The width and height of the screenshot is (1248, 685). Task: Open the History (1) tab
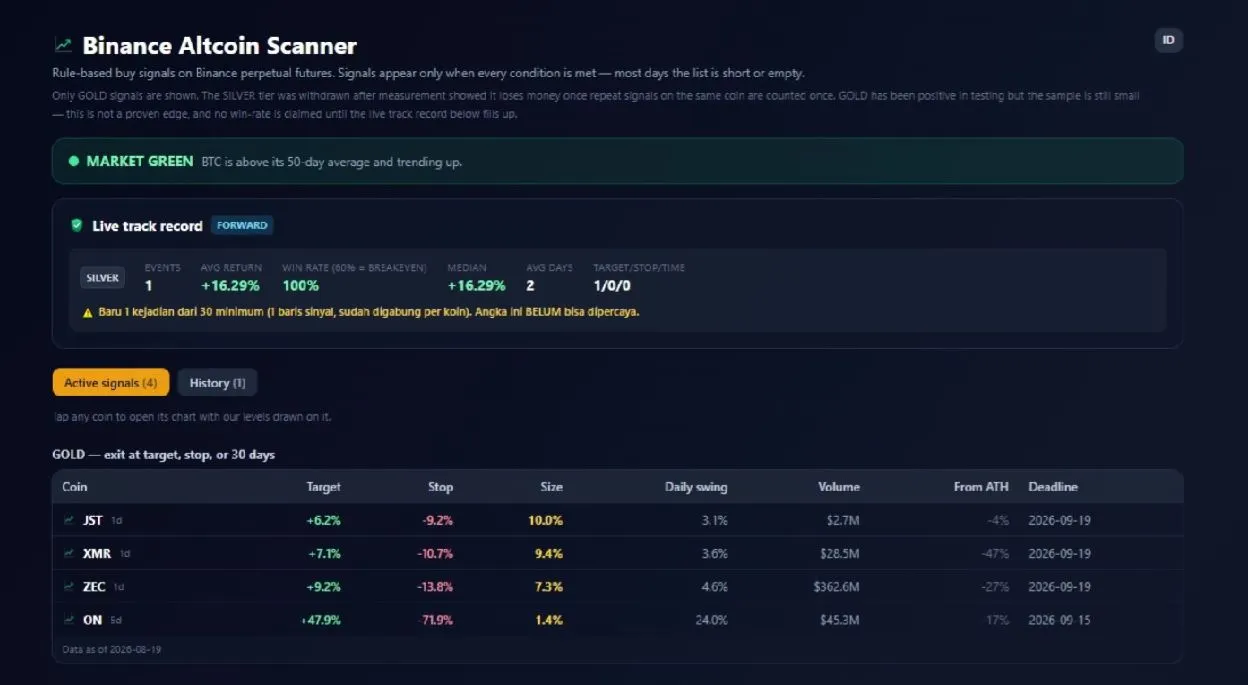click(x=217, y=382)
